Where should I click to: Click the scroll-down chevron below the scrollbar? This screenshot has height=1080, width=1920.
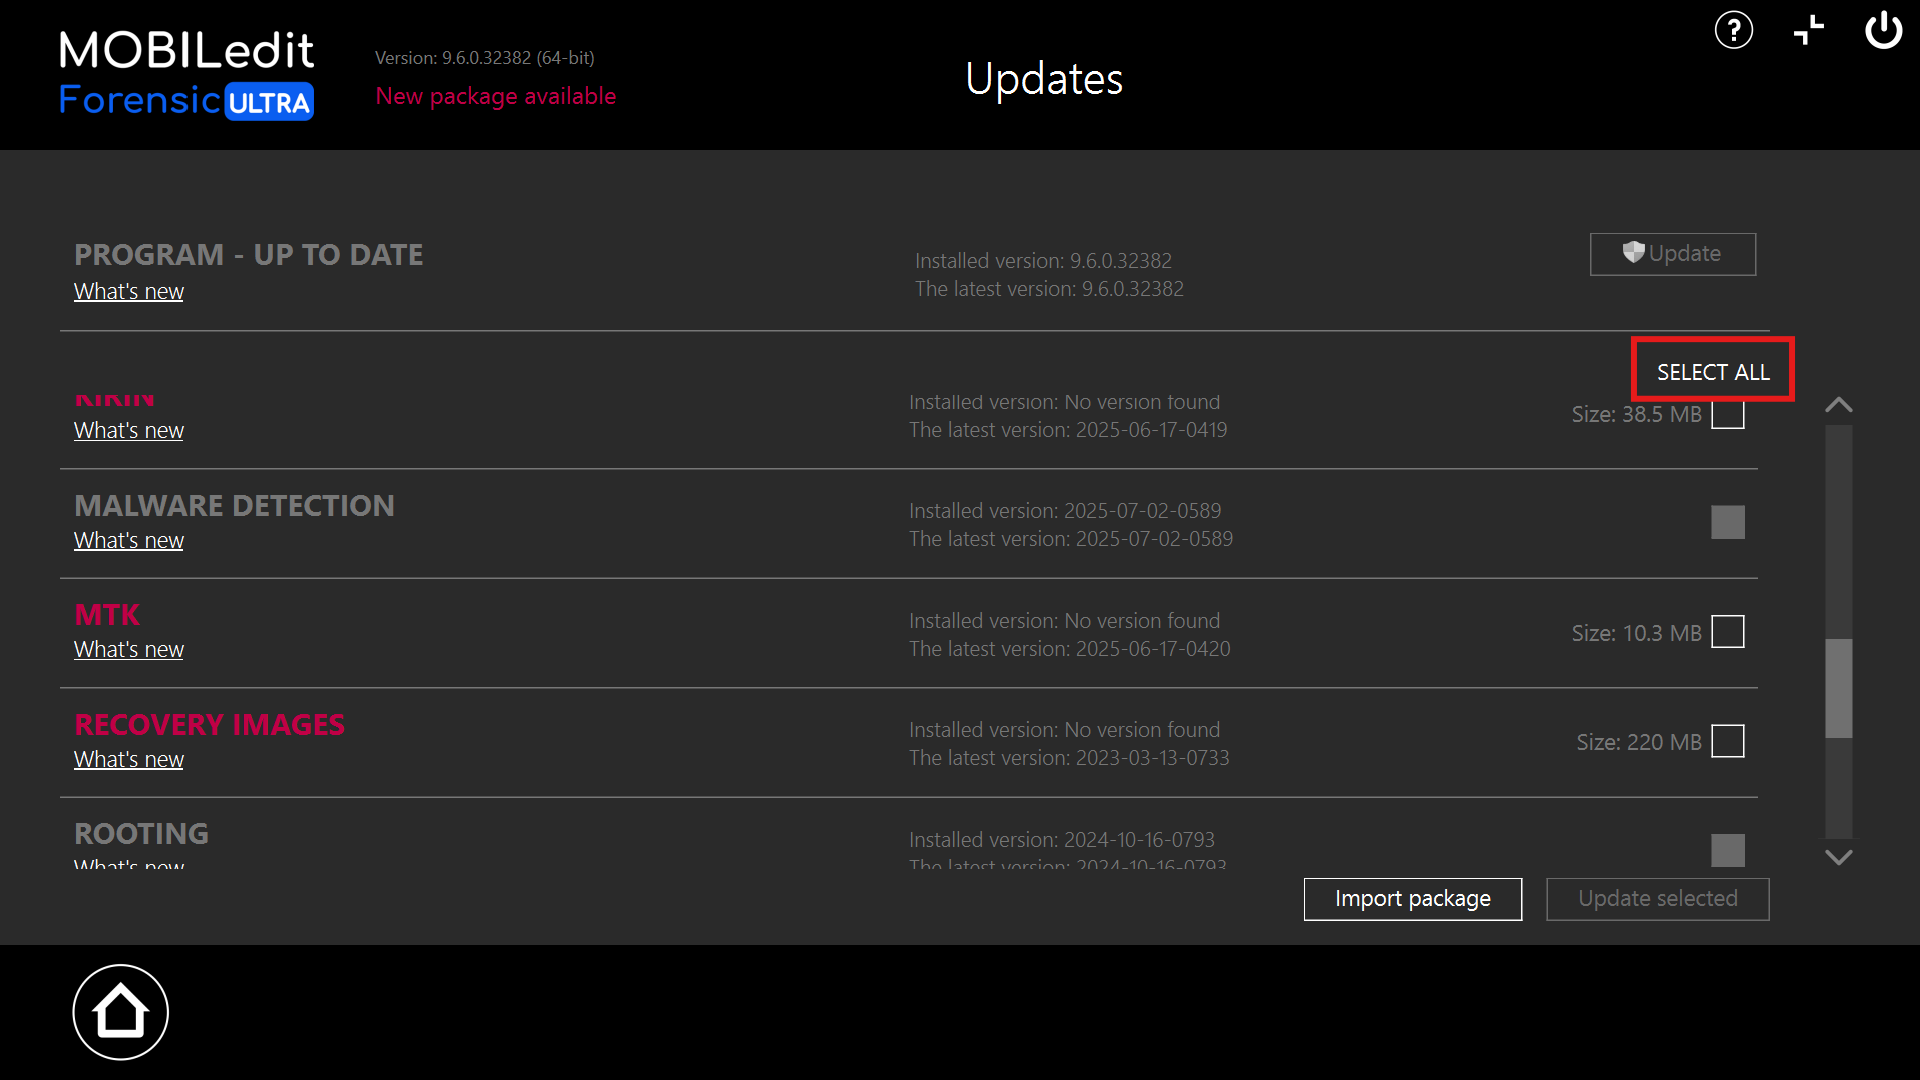point(1838,857)
